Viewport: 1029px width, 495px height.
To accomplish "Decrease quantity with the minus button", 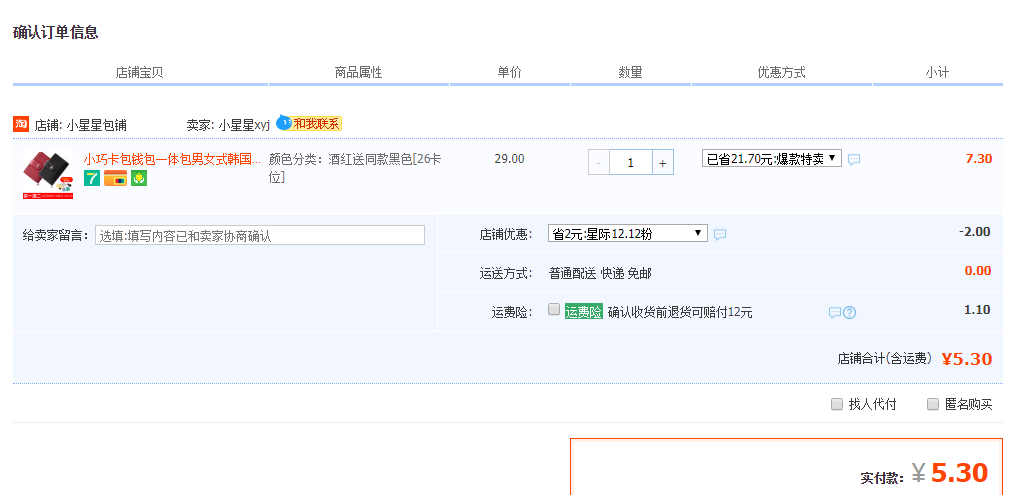I will point(598,163).
